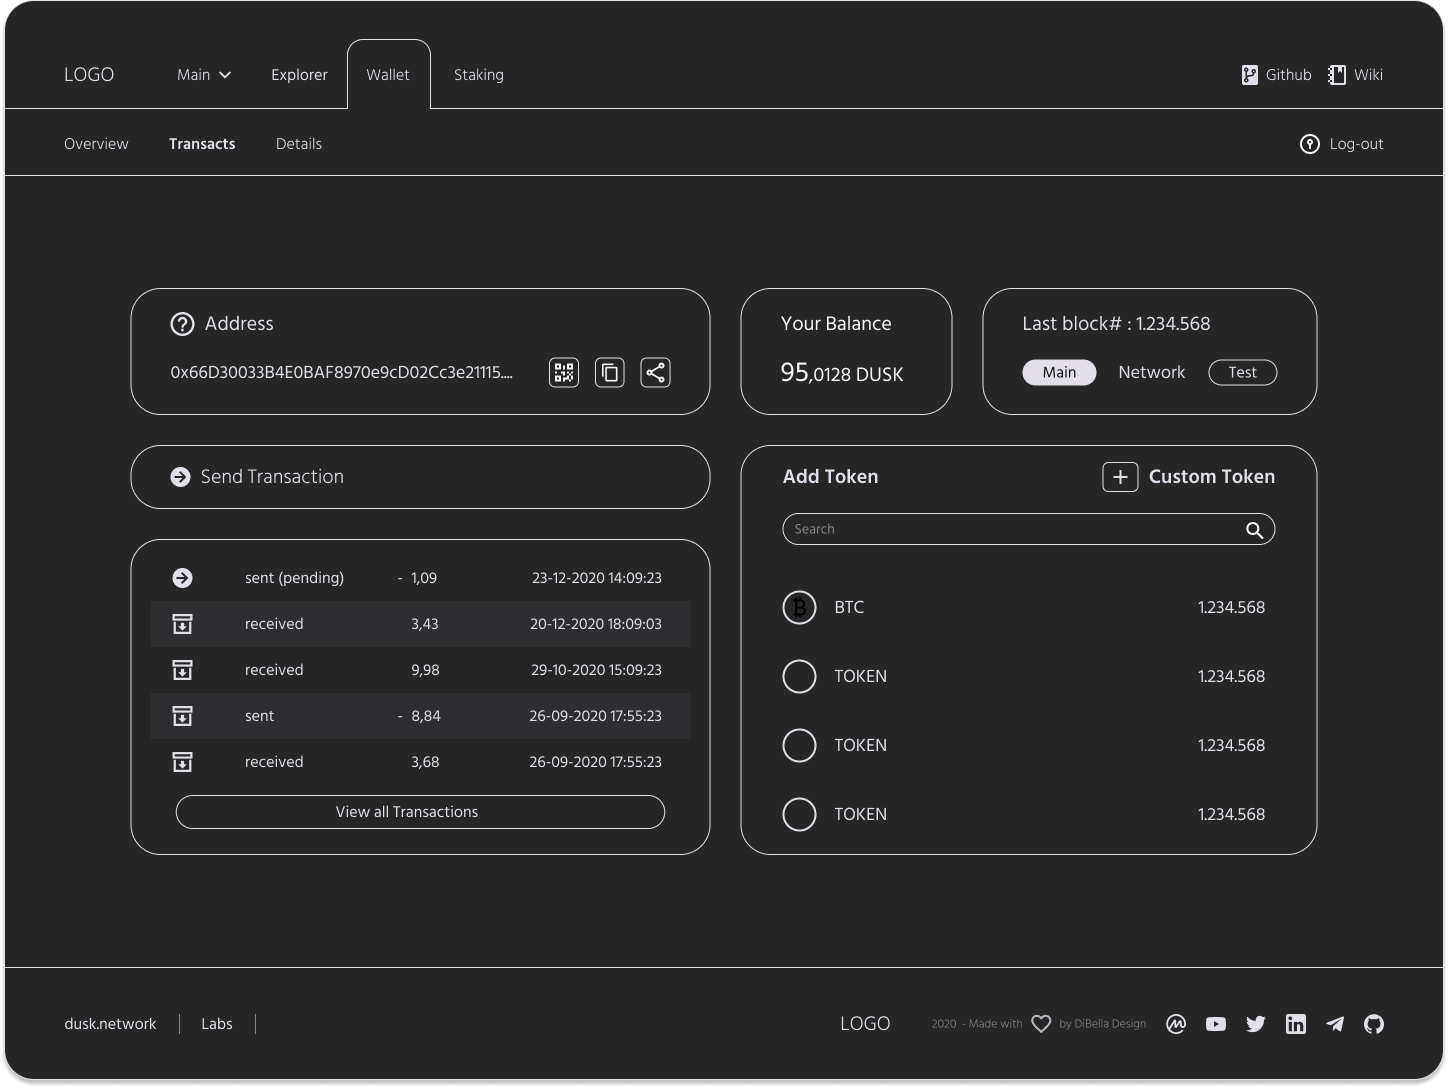Expand the Main dropdown in navigation
The image size is (1448, 1088).
point(204,75)
